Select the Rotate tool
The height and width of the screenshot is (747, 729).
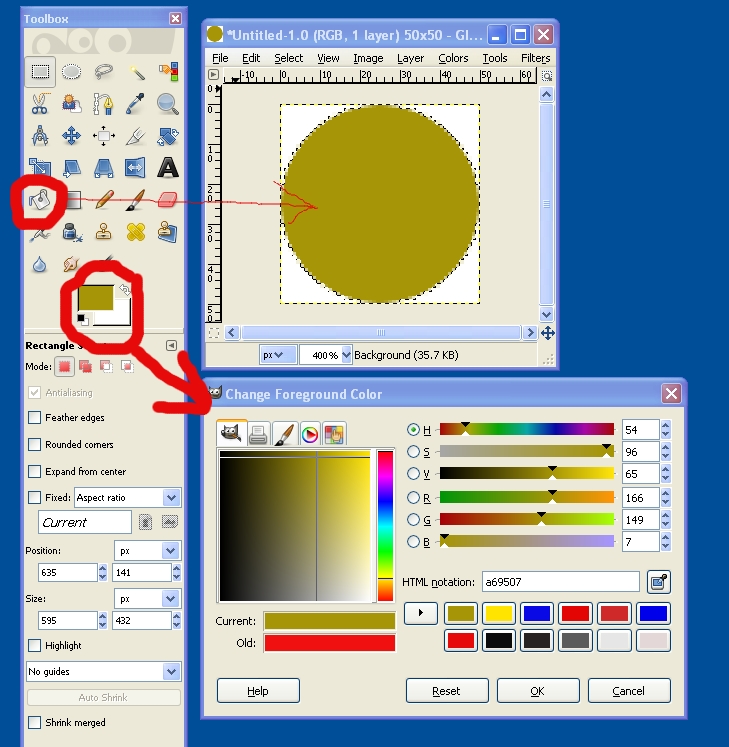[168, 136]
